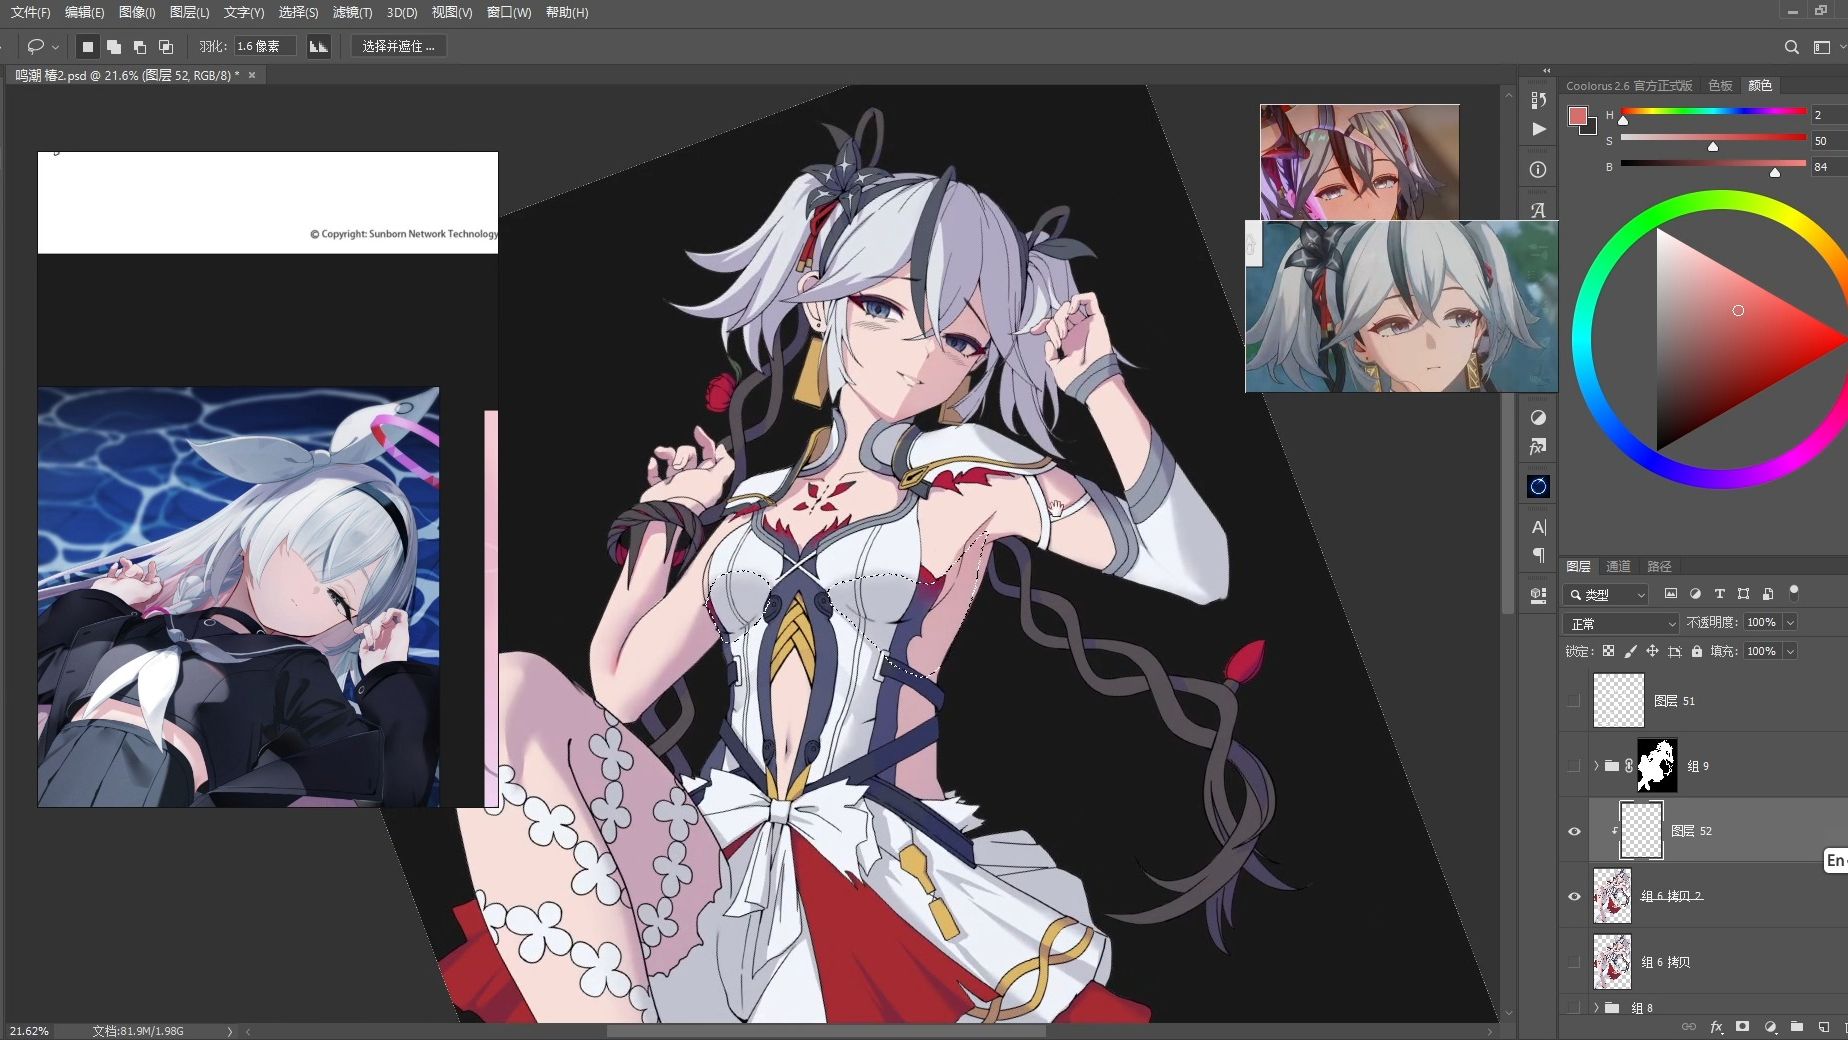1848x1040 pixels.
Task: Toggle the anti-alias icon in options bar
Action: [319, 47]
